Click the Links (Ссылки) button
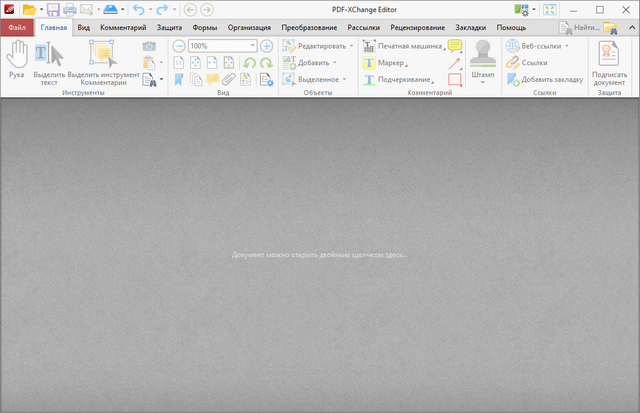This screenshot has width=640, height=413. pos(526,62)
